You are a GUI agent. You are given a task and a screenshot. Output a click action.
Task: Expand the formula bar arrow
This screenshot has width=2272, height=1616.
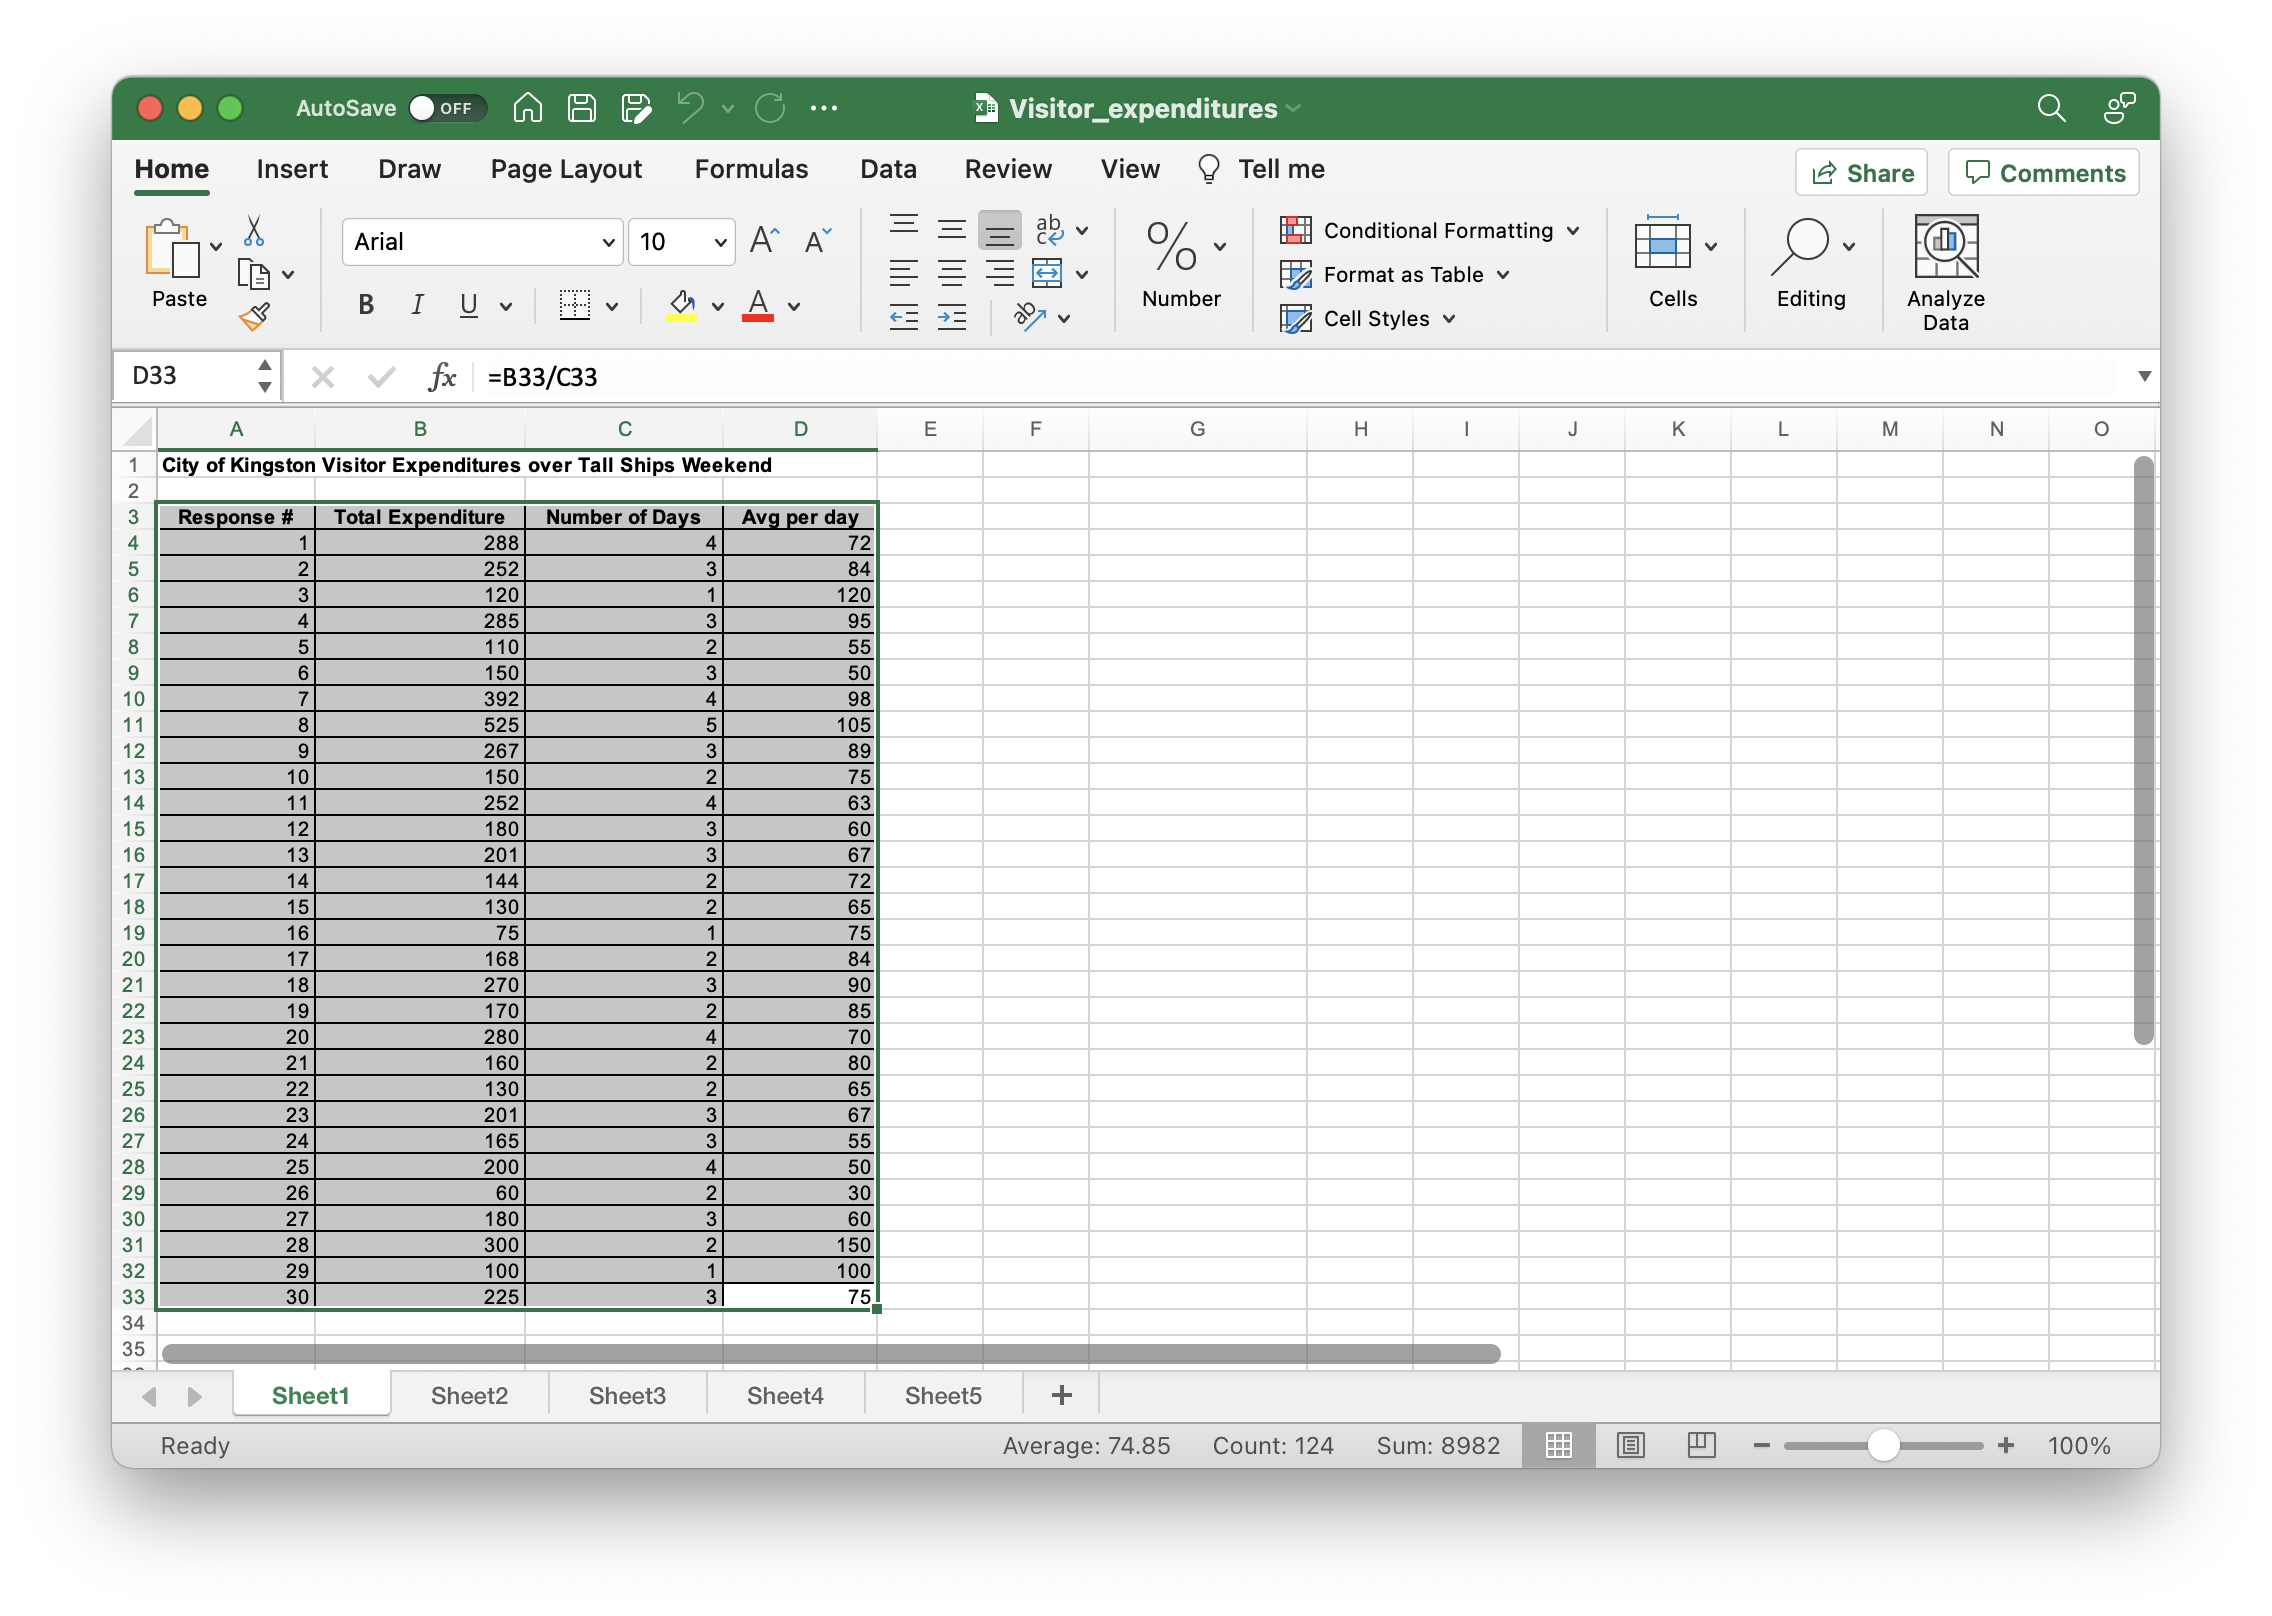point(2144,377)
